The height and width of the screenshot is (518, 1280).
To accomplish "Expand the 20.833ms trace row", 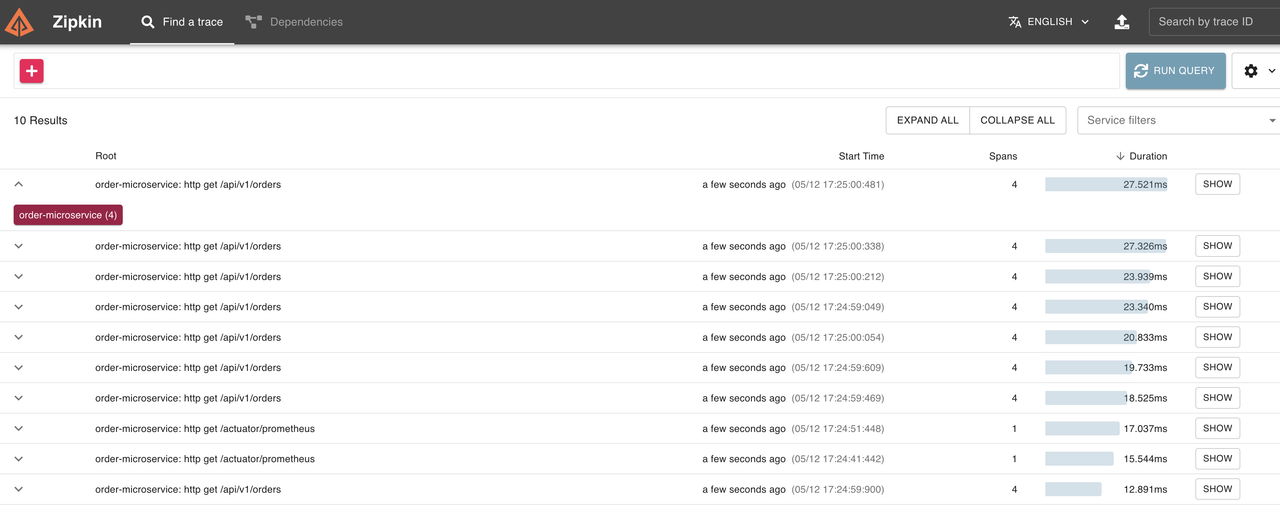I will click(x=19, y=338).
